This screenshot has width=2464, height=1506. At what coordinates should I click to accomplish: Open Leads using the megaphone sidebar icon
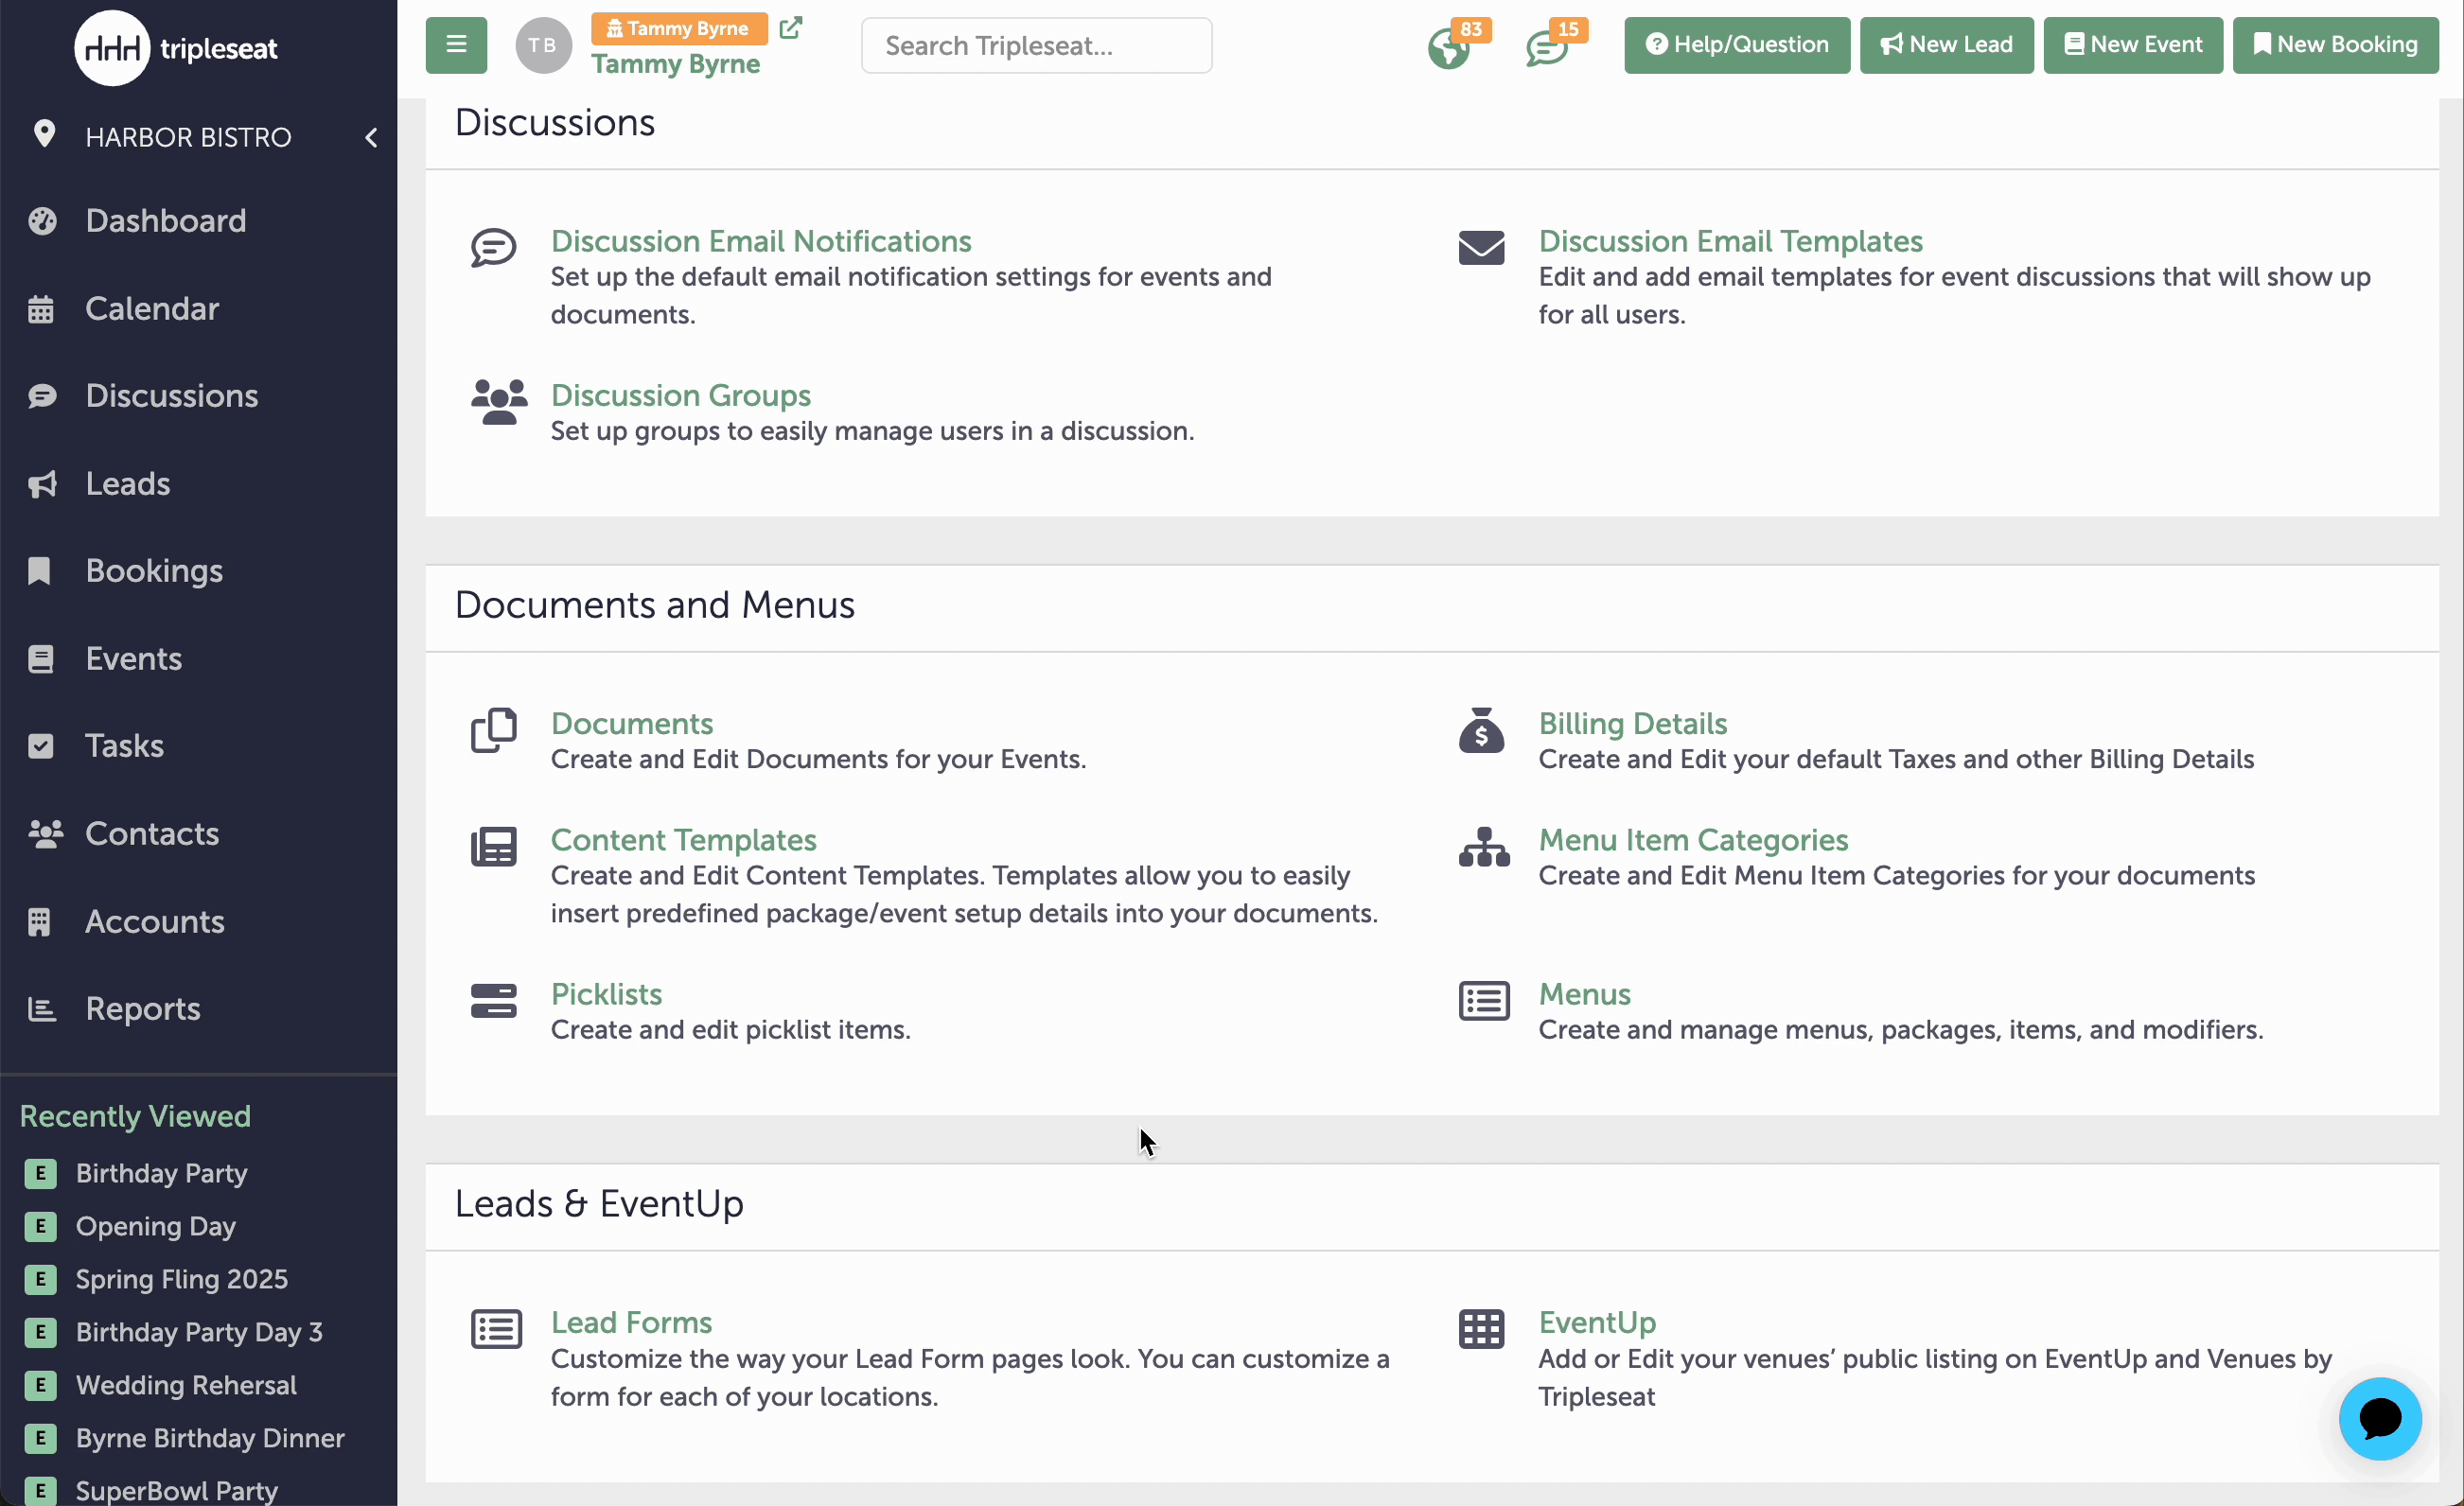click(42, 484)
